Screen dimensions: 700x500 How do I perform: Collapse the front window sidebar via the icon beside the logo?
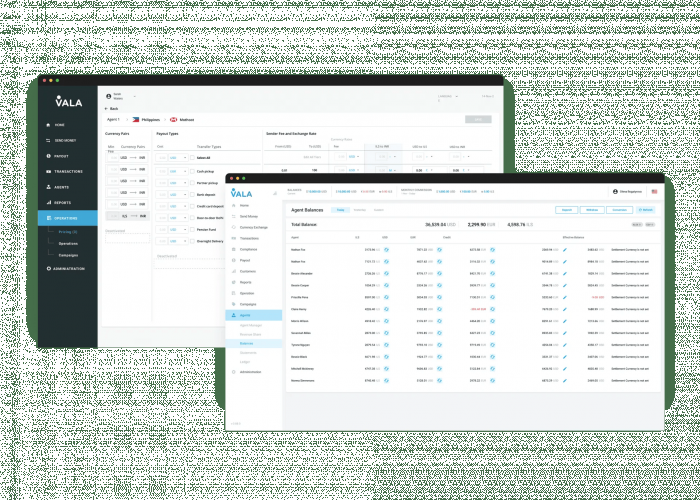tap(275, 193)
